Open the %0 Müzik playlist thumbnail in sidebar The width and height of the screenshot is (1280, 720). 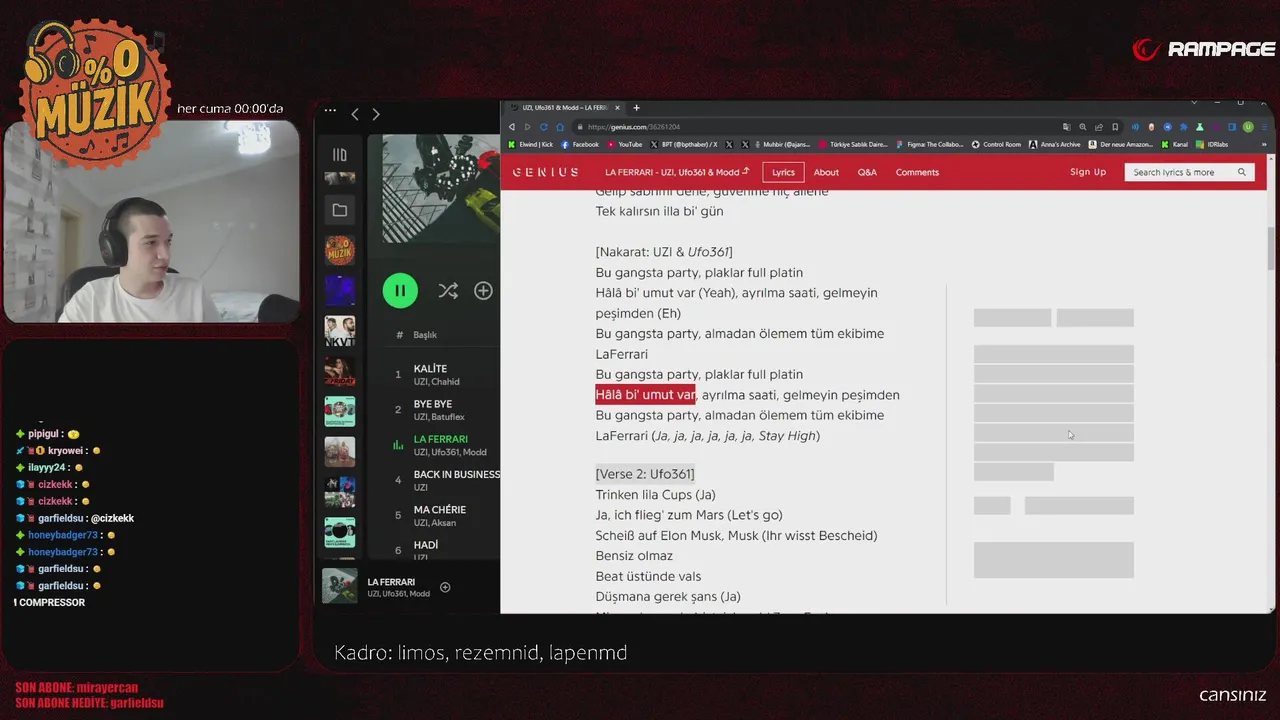340,249
